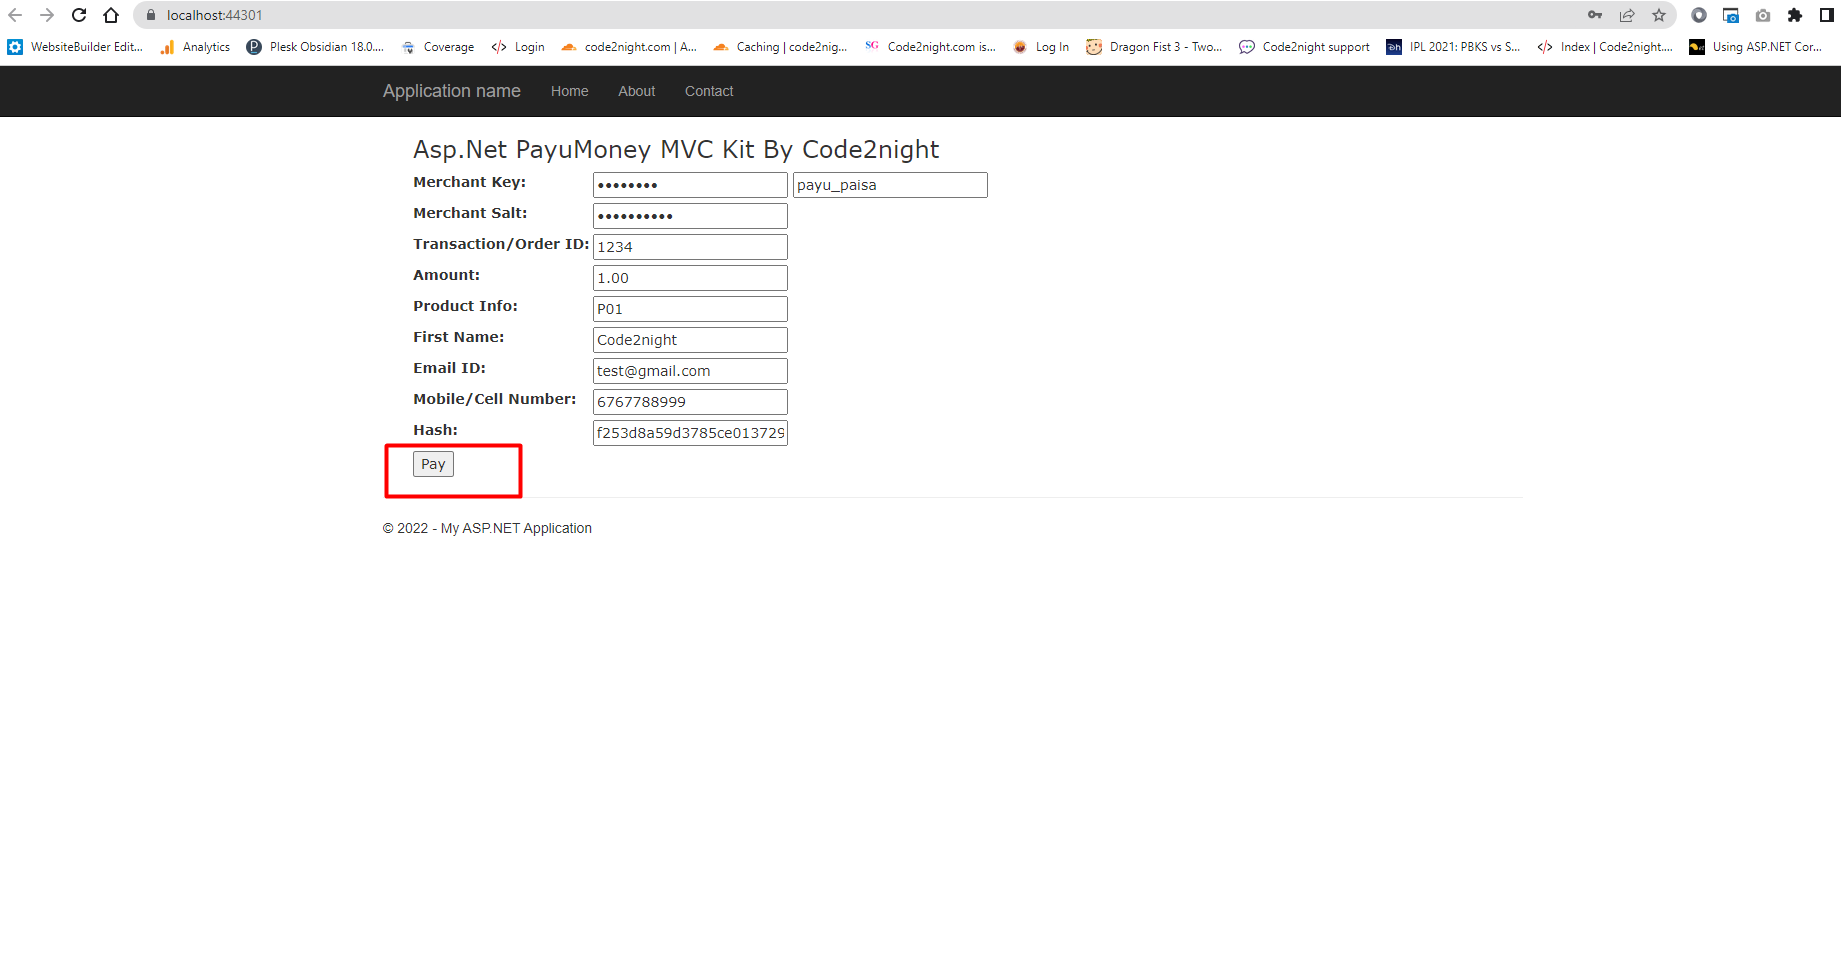Open Coverage bookmark
This screenshot has height=977, width=1841.
(438, 47)
